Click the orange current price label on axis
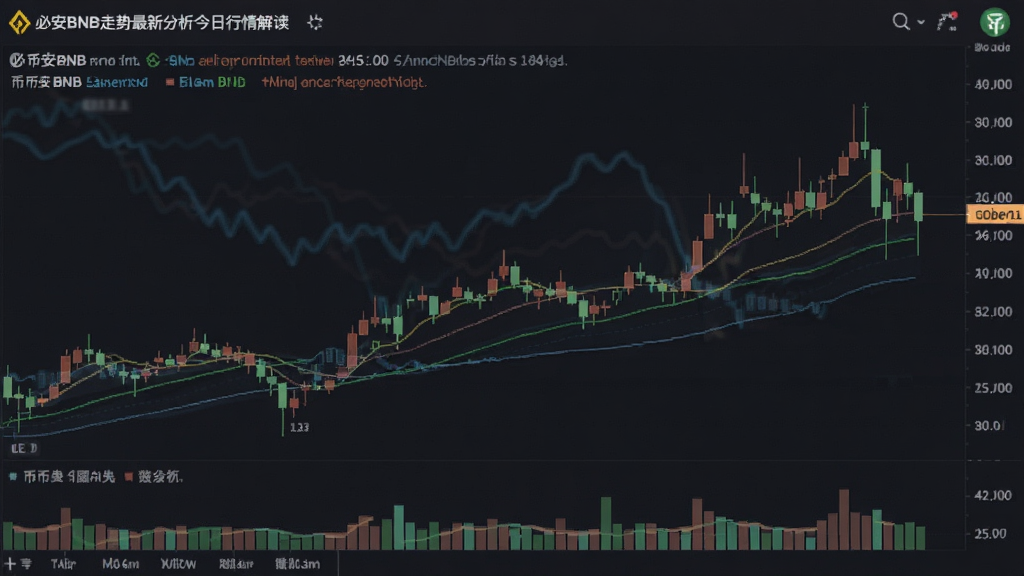Screen dimensions: 1024x576 pyautogui.click(x=995, y=215)
